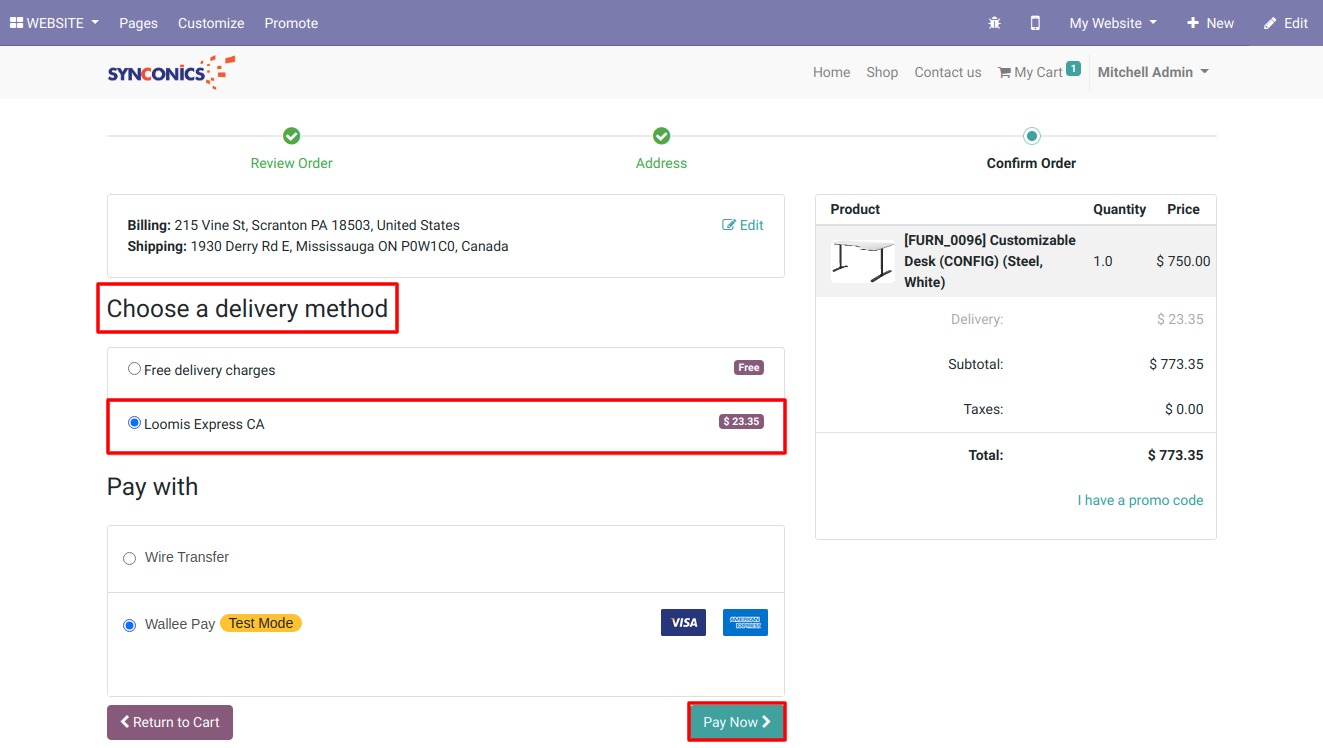
Task: Expand My Website selector dropdown
Action: pos(1112,23)
